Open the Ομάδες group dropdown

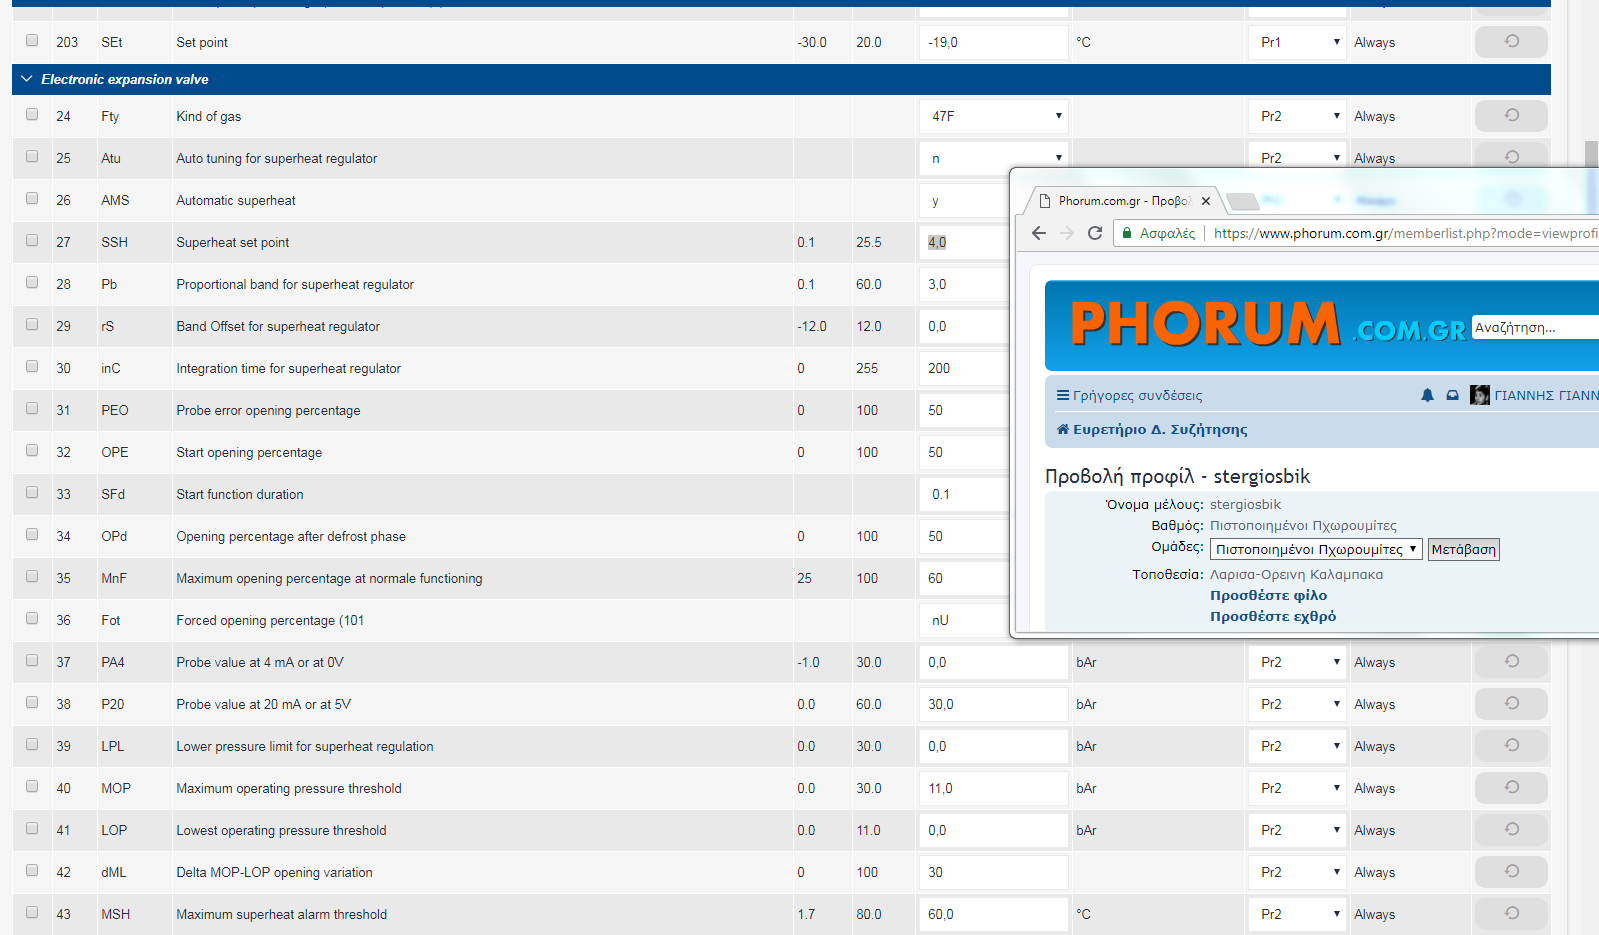click(x=1316, y=549)
